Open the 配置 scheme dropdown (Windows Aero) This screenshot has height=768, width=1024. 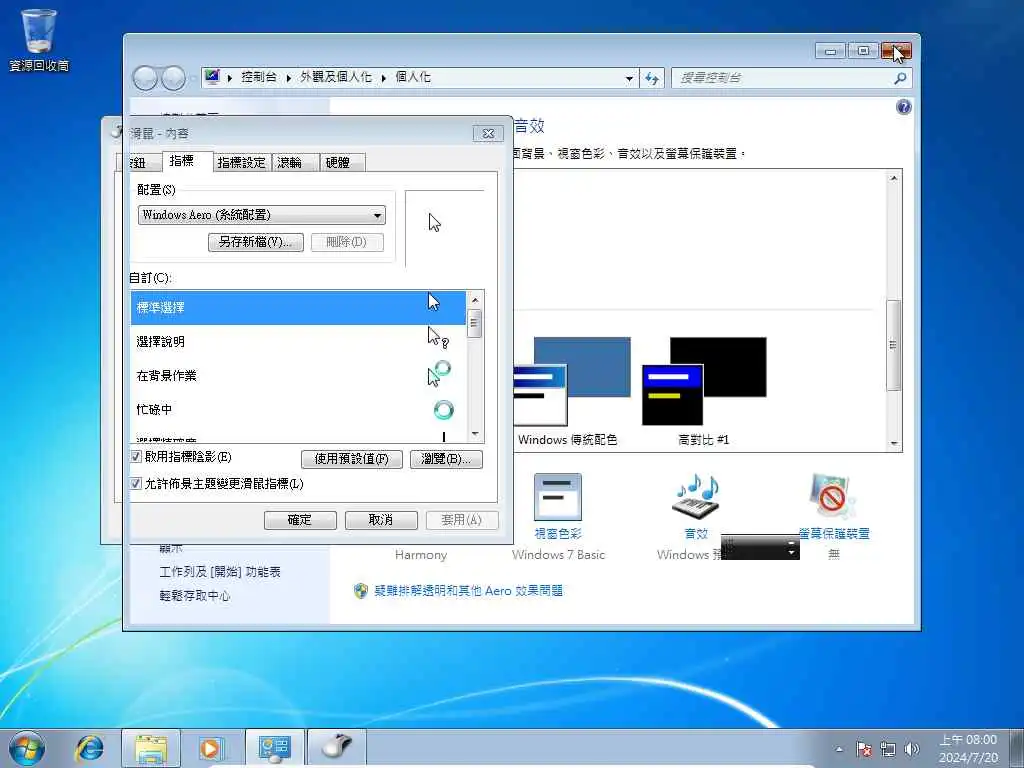pos(262,215)
